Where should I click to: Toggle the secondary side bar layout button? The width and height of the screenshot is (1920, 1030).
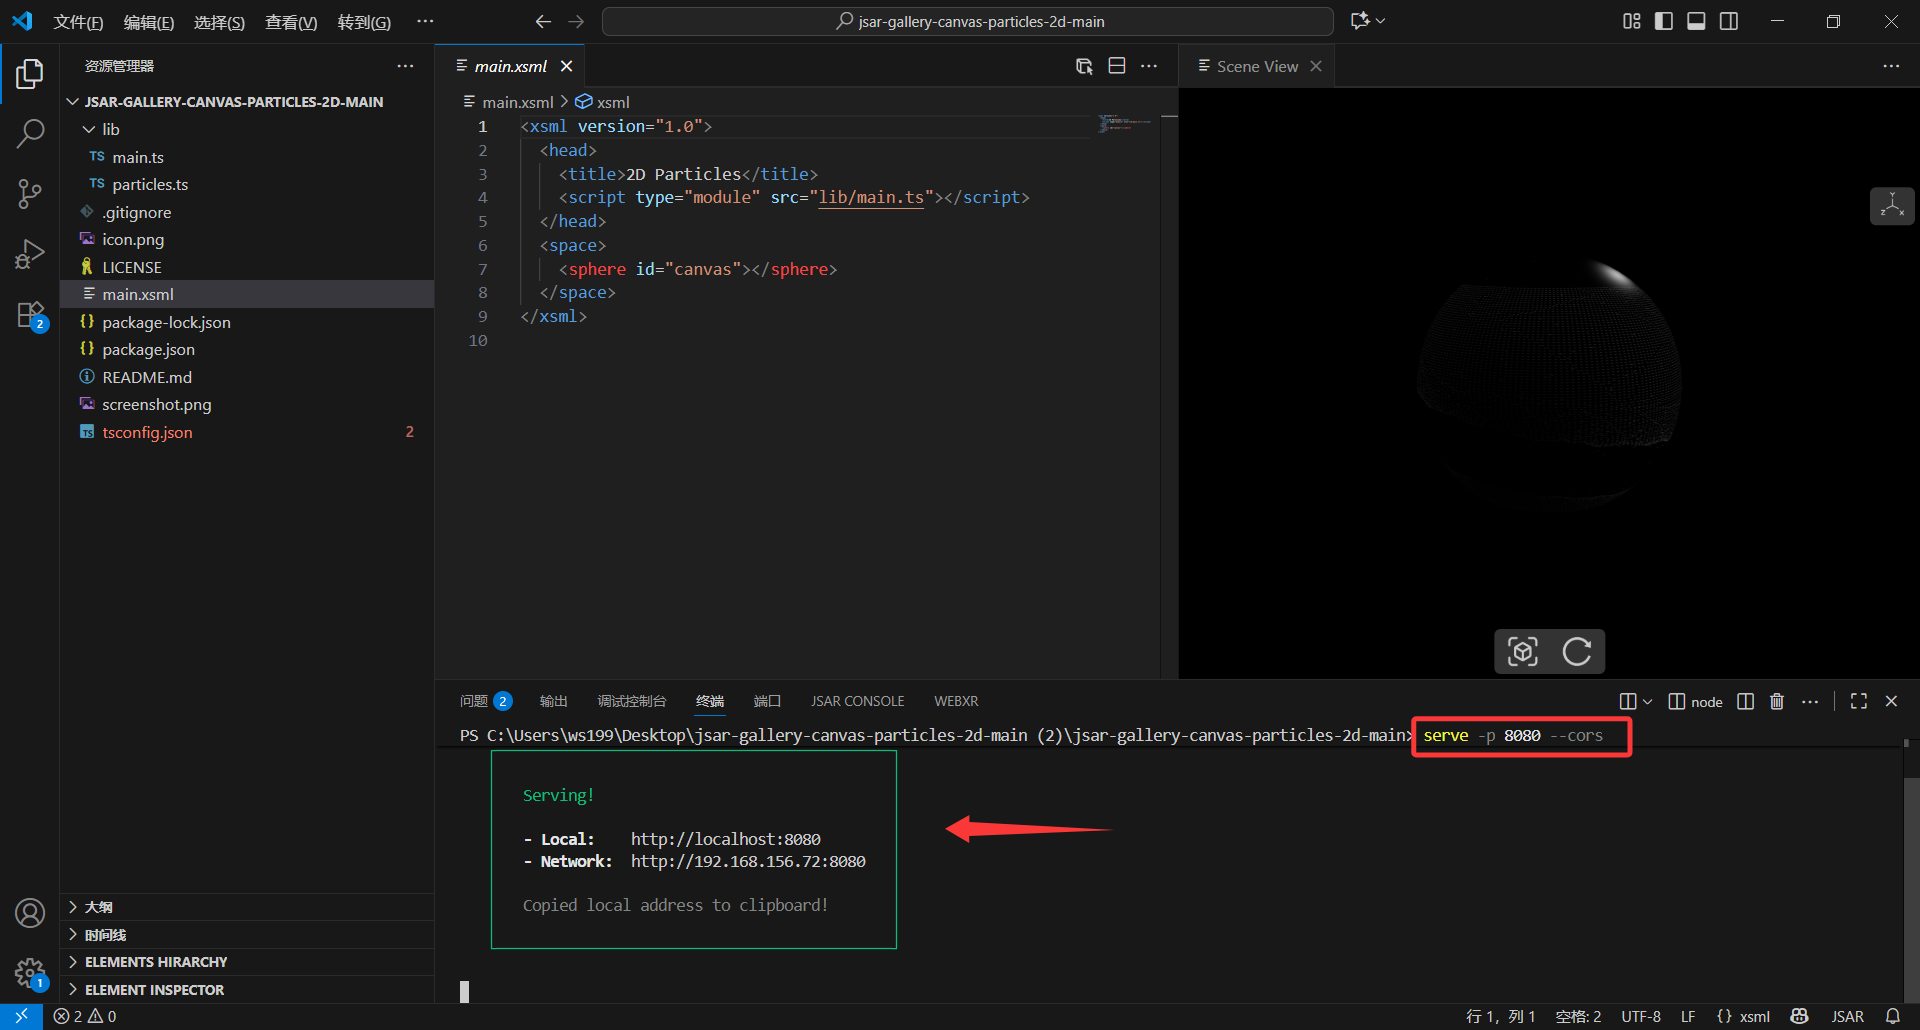point(1729,21)
